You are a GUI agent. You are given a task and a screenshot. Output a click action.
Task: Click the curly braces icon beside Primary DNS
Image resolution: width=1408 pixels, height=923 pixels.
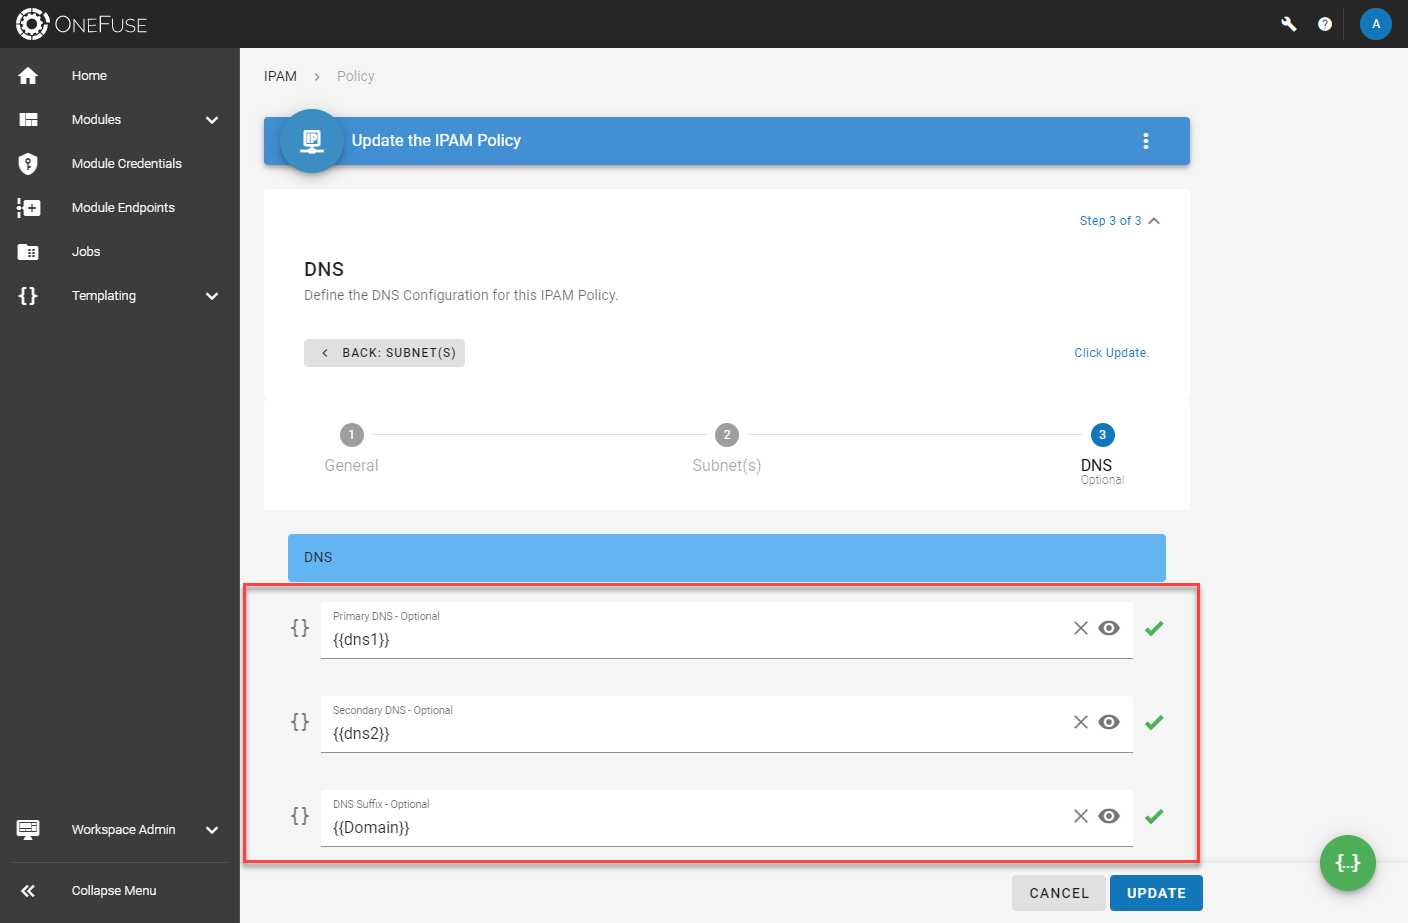[300, 628]
